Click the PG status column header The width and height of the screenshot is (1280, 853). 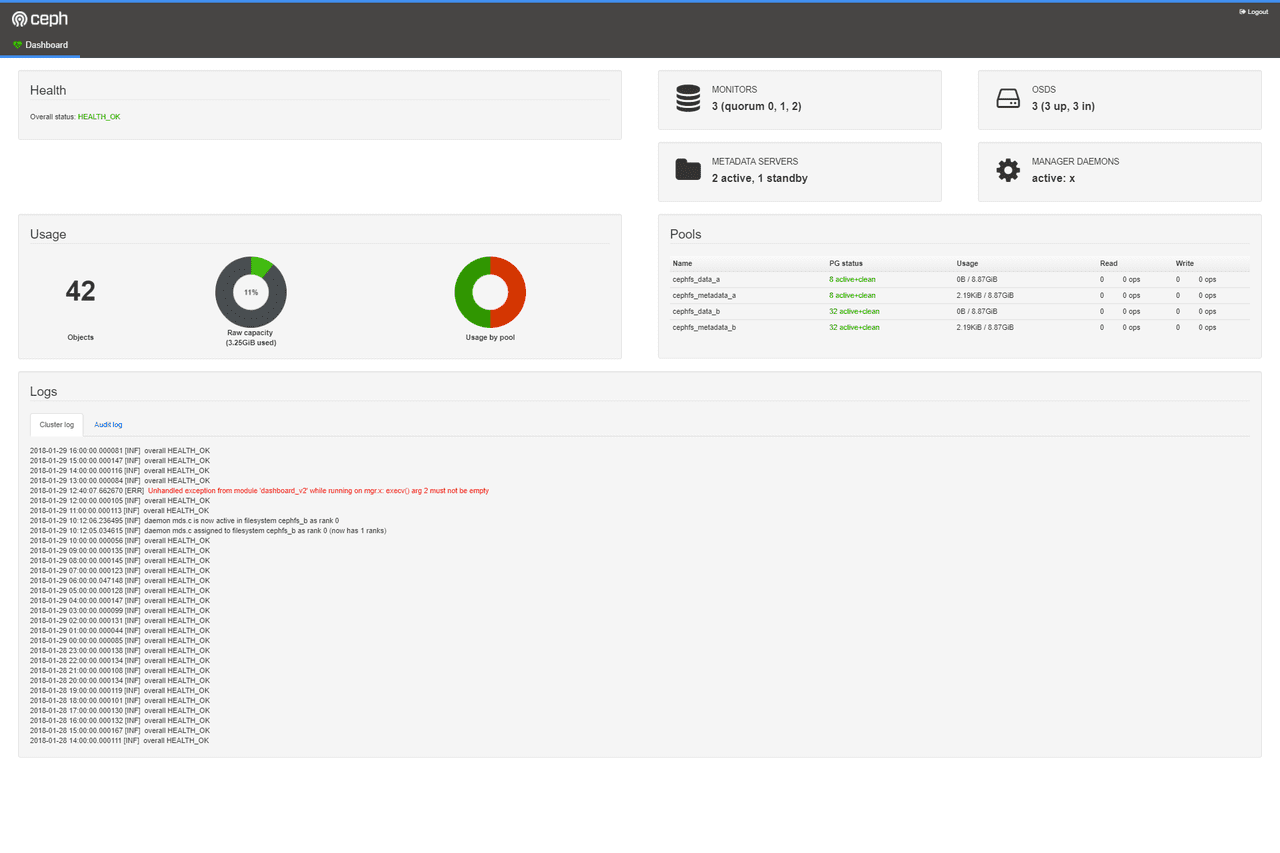[845, 263]
